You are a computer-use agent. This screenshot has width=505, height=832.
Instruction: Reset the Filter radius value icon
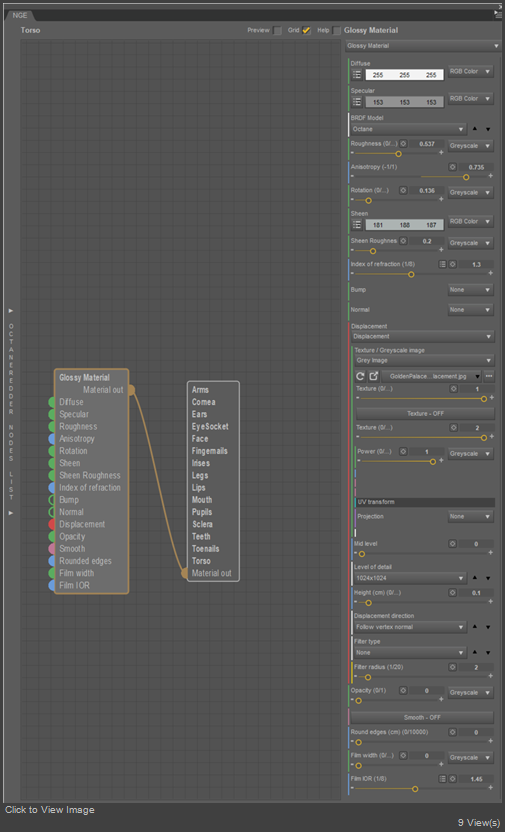click(x=452, y=667)
